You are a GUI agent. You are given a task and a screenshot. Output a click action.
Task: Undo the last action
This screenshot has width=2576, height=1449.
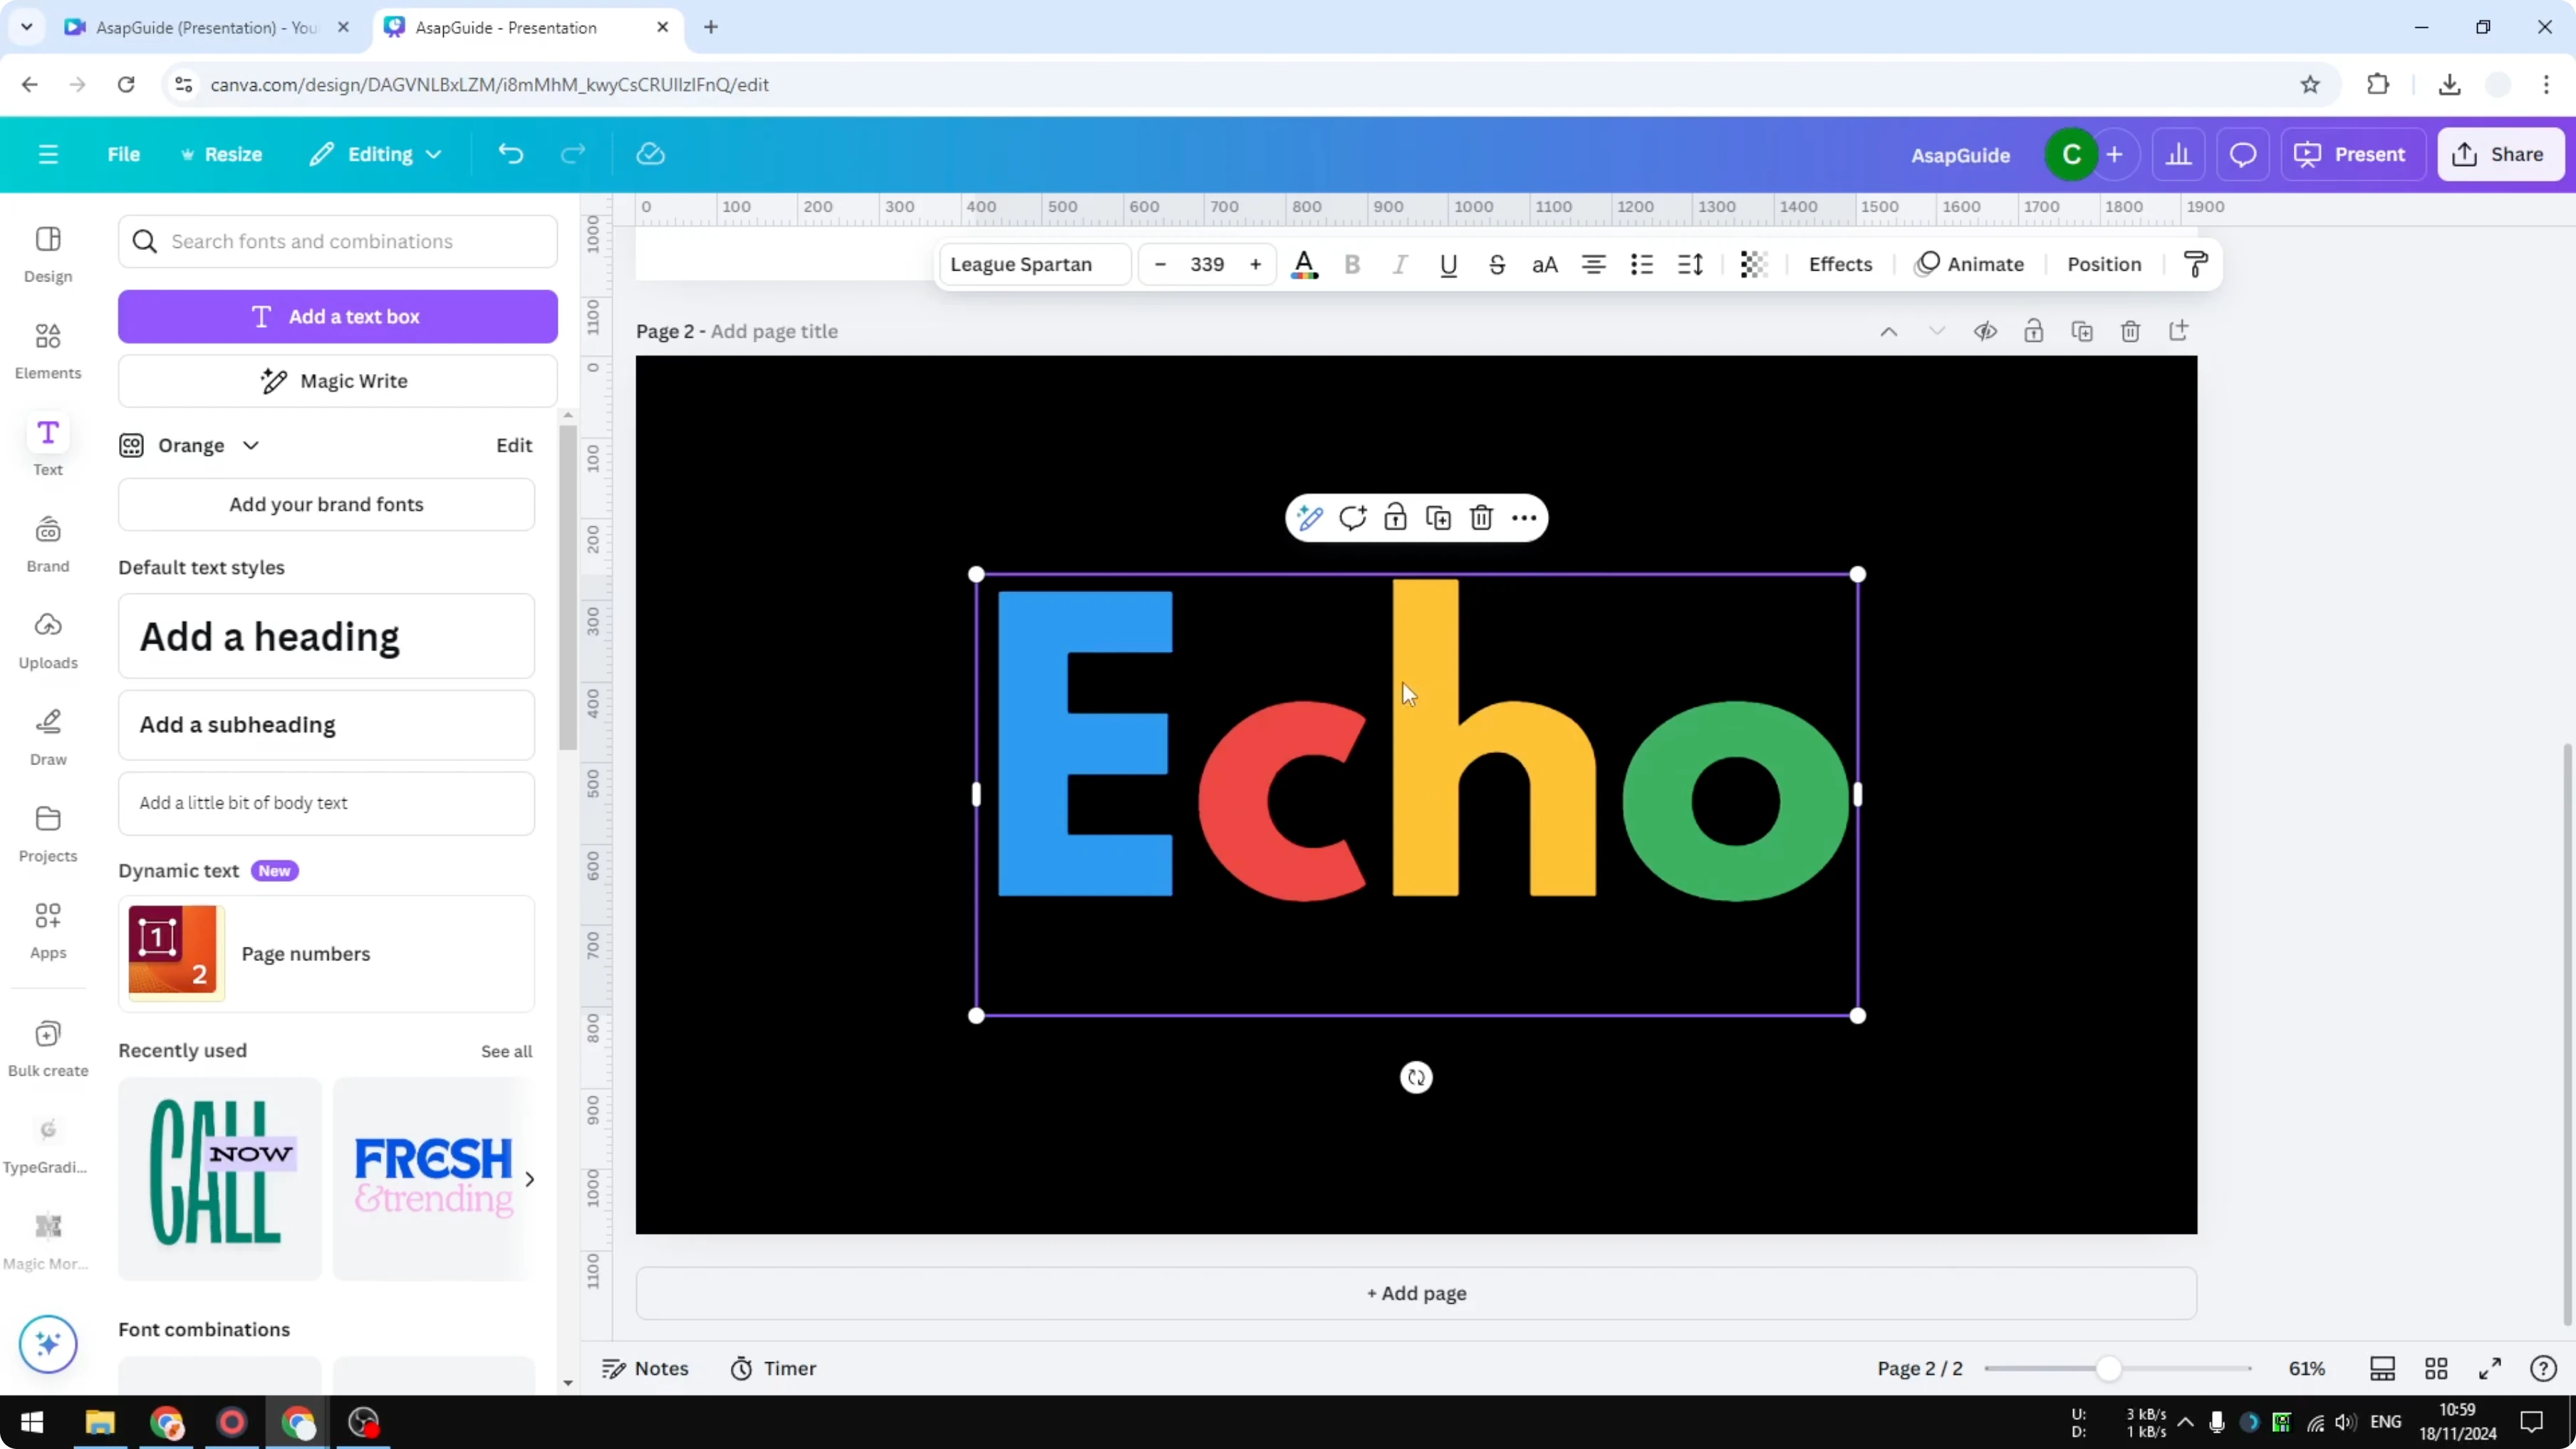[510, 153]
